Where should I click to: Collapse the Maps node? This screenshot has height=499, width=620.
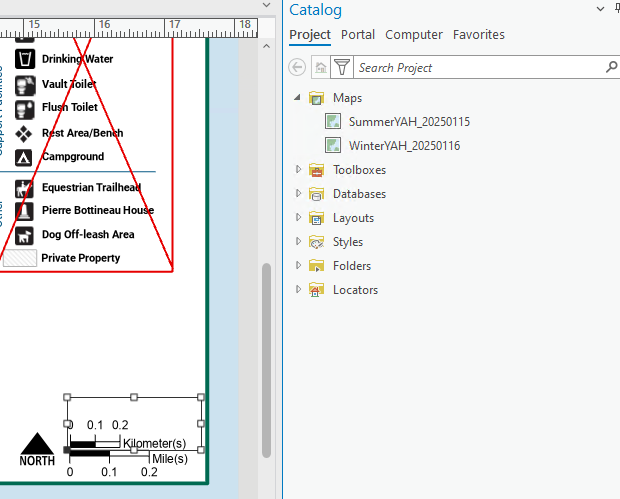point(297,97)
